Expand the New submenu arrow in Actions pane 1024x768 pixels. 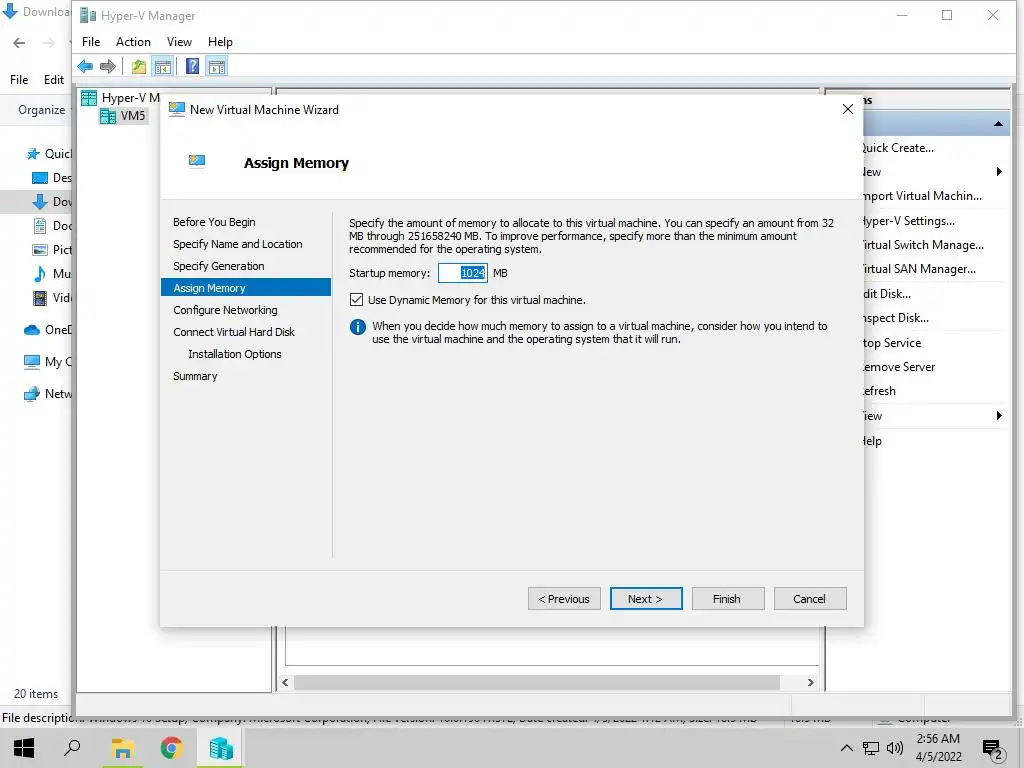pyautogui.click(x=999, y=172)
